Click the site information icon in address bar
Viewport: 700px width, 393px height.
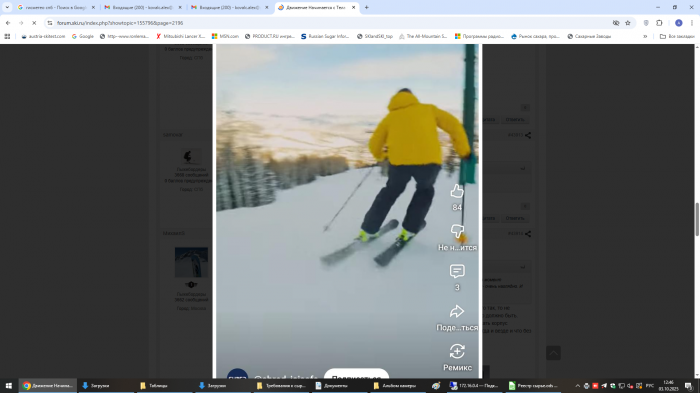point(50,23)
